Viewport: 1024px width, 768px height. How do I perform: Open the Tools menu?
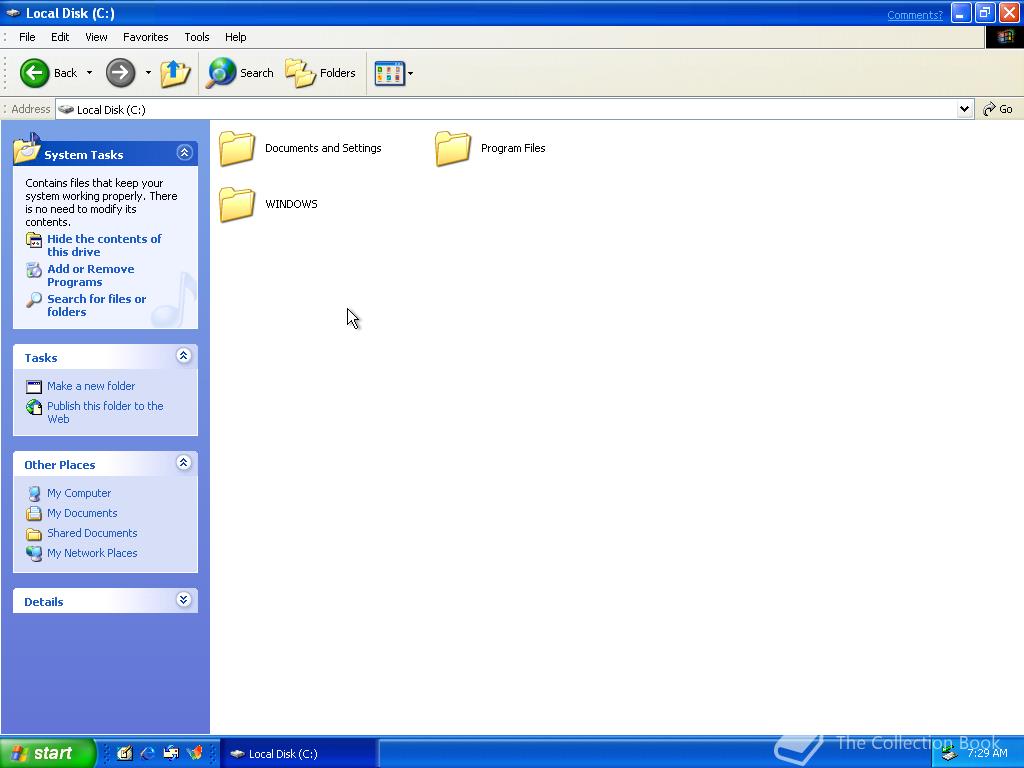point(197,37)
